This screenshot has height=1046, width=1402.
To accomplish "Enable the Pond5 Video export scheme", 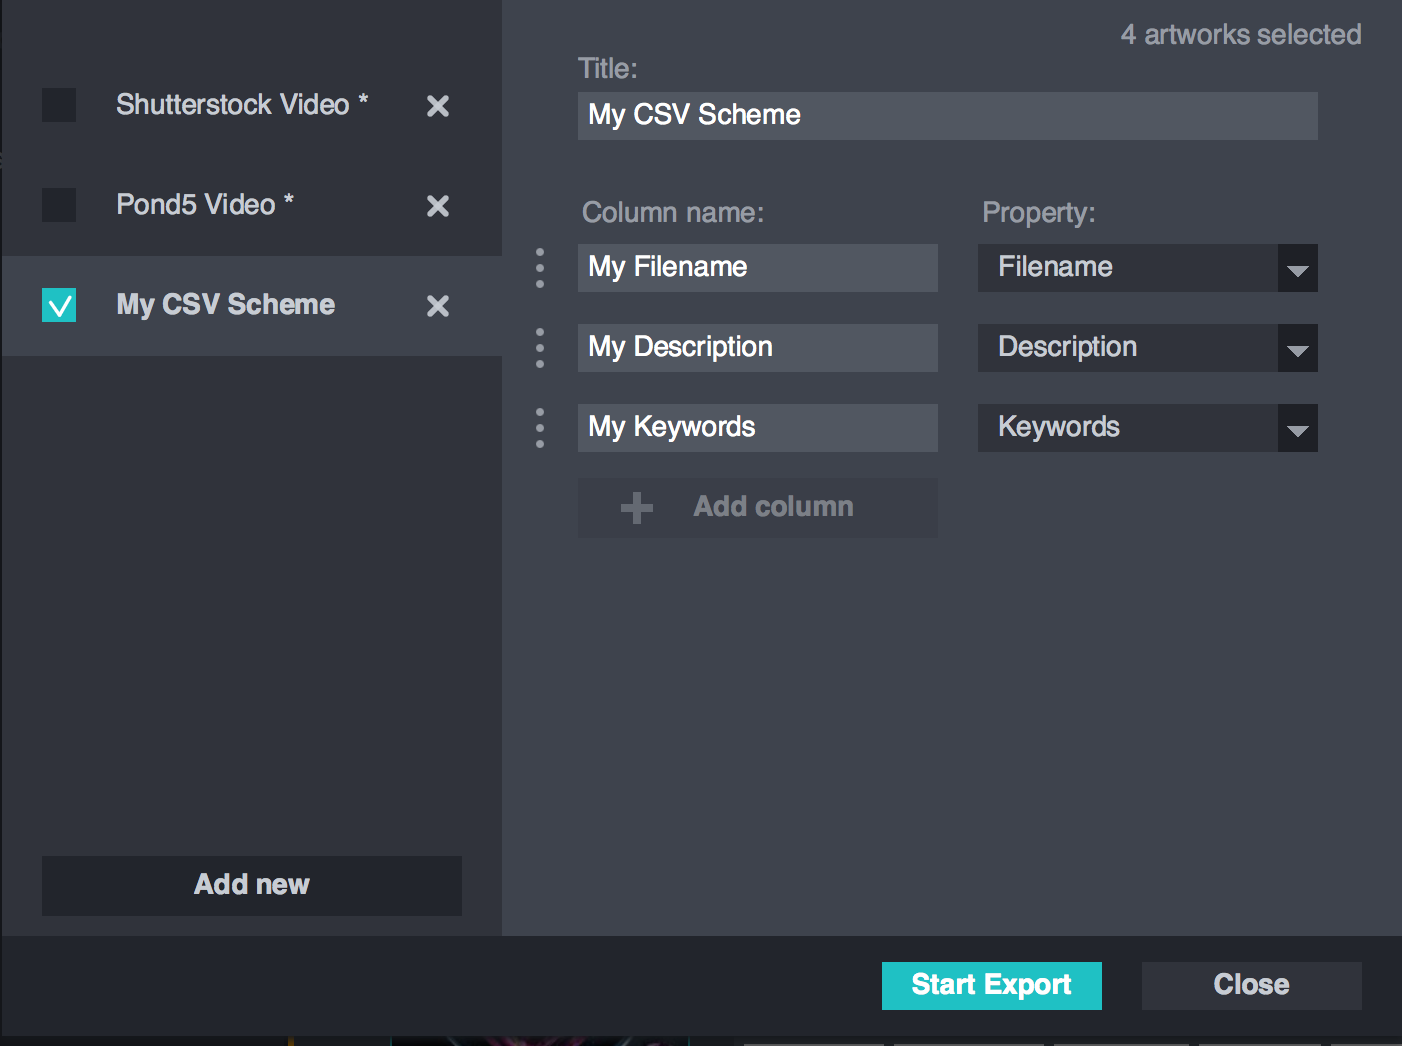I will (x=59, y=206).
